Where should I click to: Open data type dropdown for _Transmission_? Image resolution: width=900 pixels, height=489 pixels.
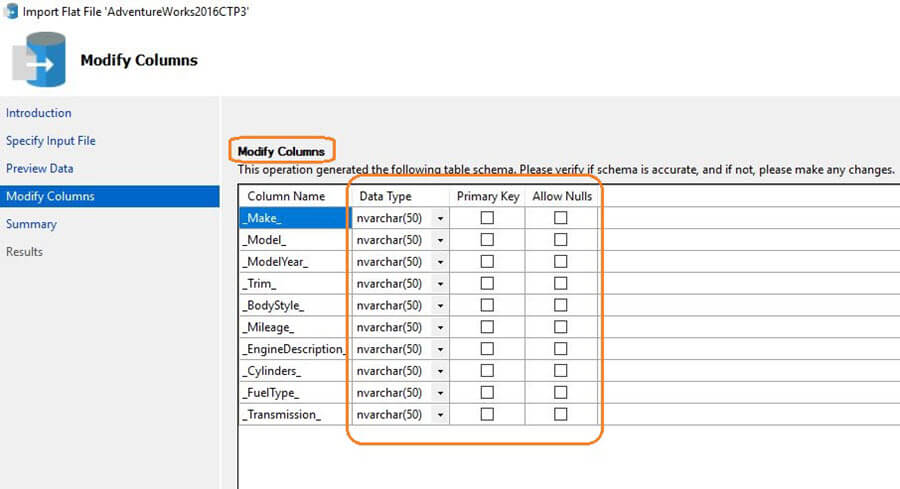pyautogui.click(x=440, y=415)
